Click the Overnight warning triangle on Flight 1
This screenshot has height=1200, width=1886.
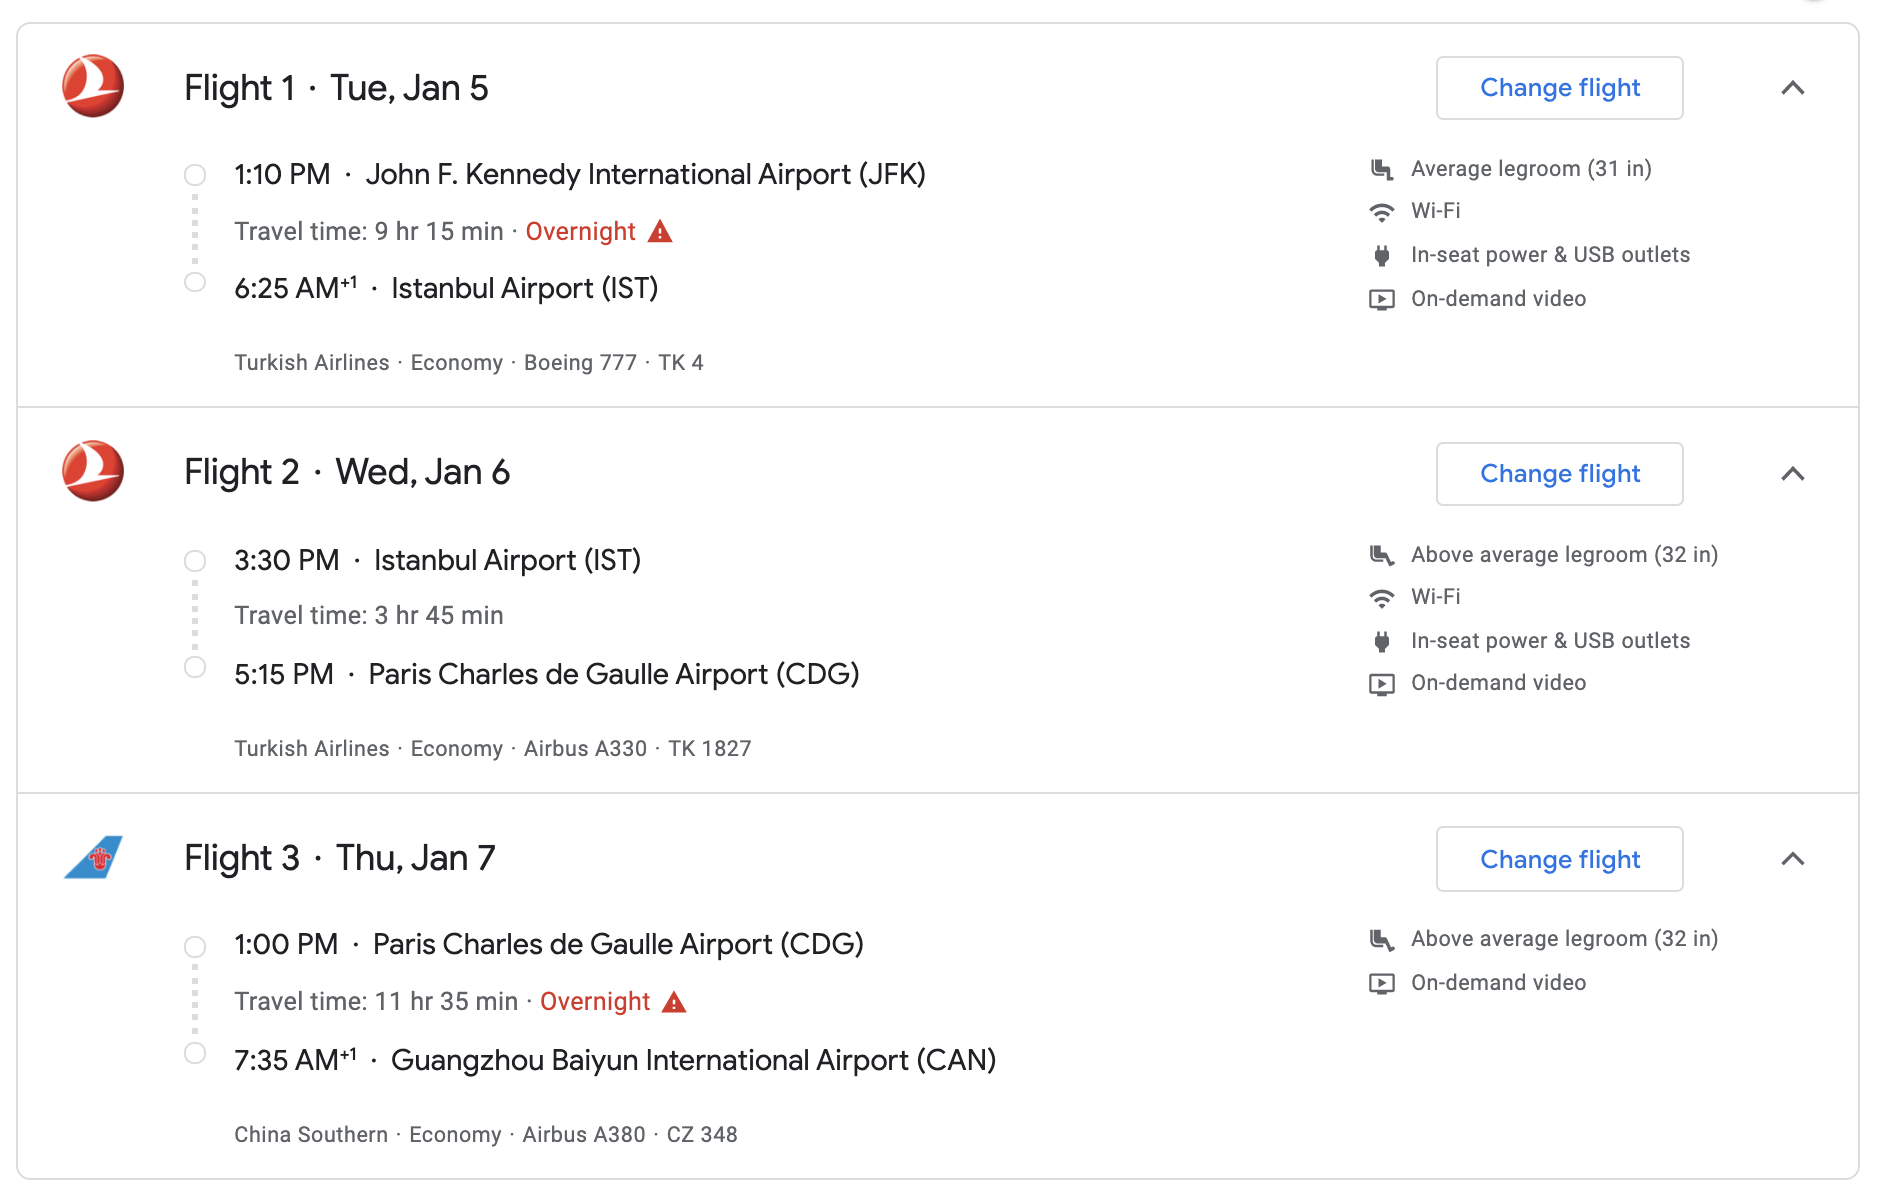point(660,232)
